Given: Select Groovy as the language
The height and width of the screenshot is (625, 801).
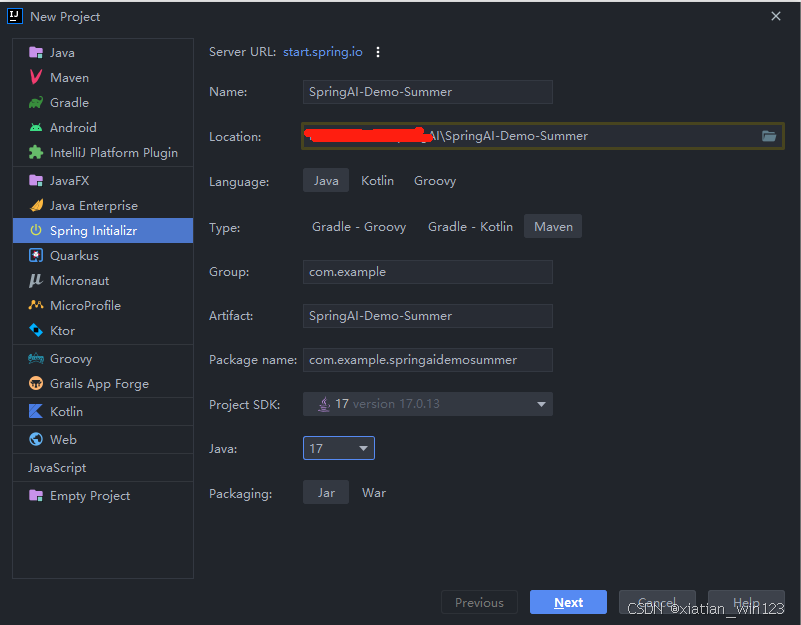Looking at the screenshot, I should click(x=434, y=180).
